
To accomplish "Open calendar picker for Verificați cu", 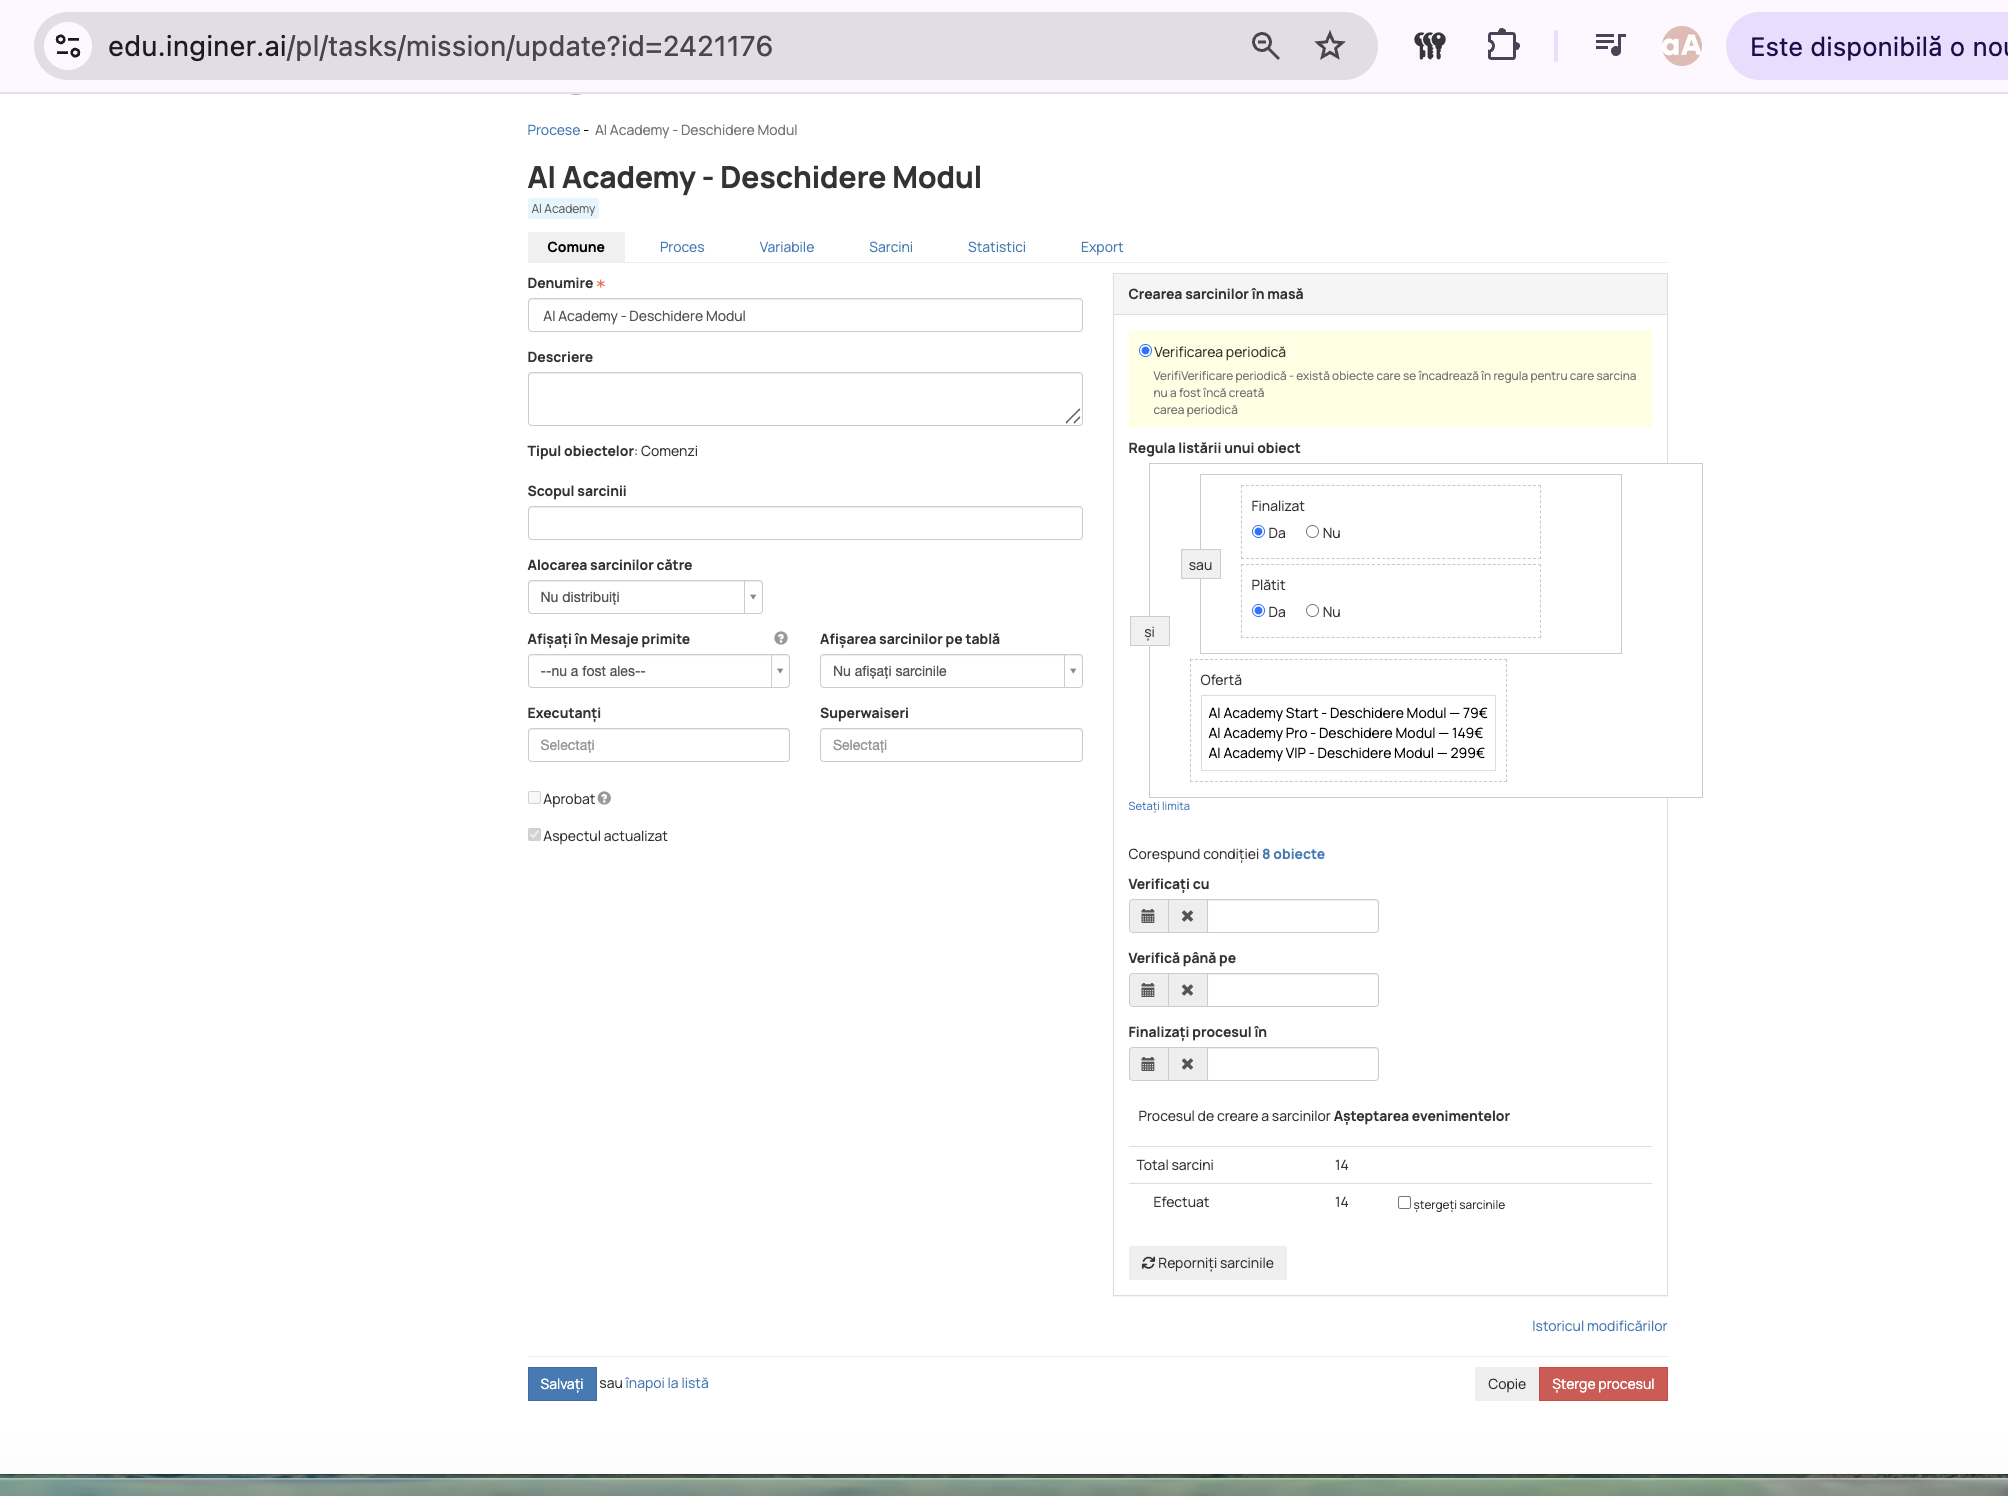I will pos(1148,916).
